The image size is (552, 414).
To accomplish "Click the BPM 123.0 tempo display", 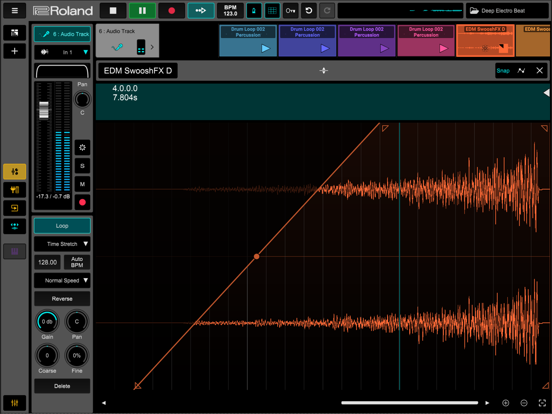I will (230, 11).
